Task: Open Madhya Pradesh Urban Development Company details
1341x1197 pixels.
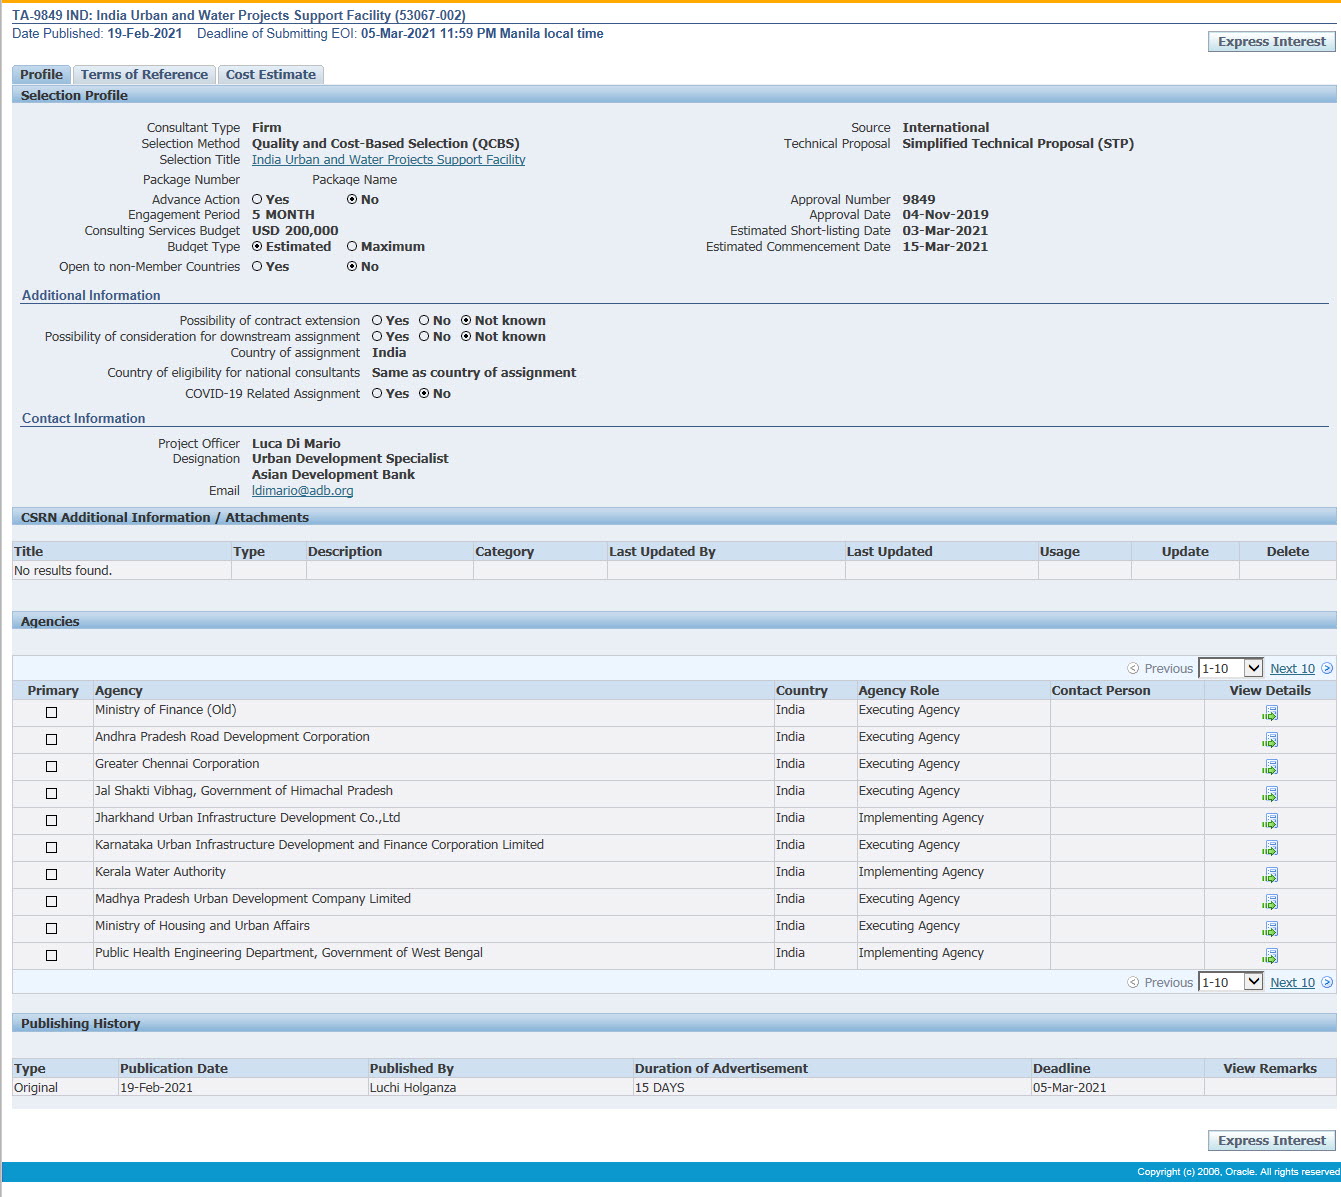Action: 1270,902
